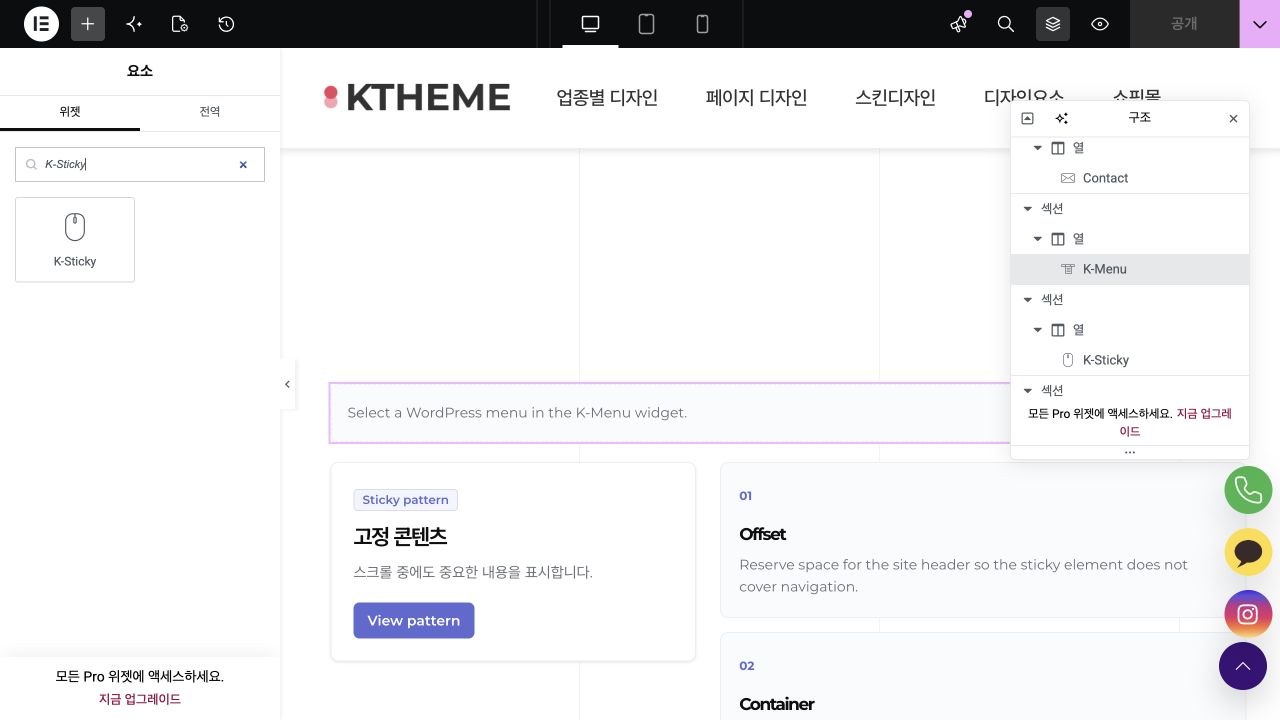Preview changes with the eye icon
Image resolution: width=1280 pixels, height=720 pixels.
[1100, 24]
